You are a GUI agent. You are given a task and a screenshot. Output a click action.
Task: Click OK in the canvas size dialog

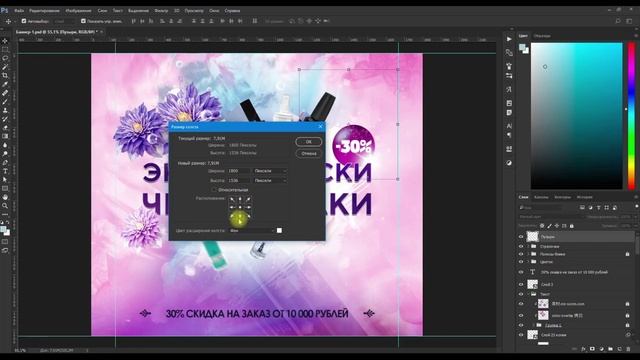[x=309, y=142]
